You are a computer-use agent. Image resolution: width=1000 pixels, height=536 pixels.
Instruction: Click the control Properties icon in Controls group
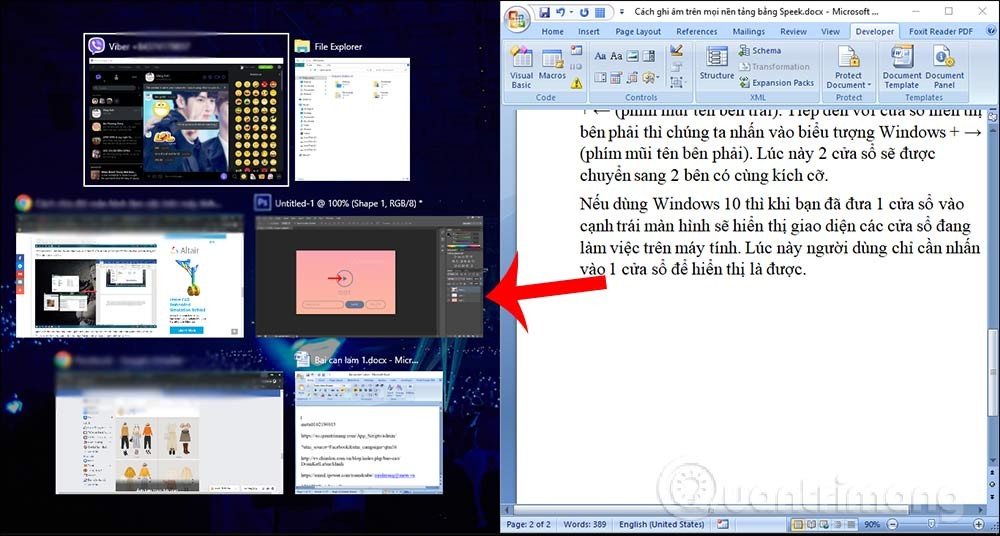point(677,67)
